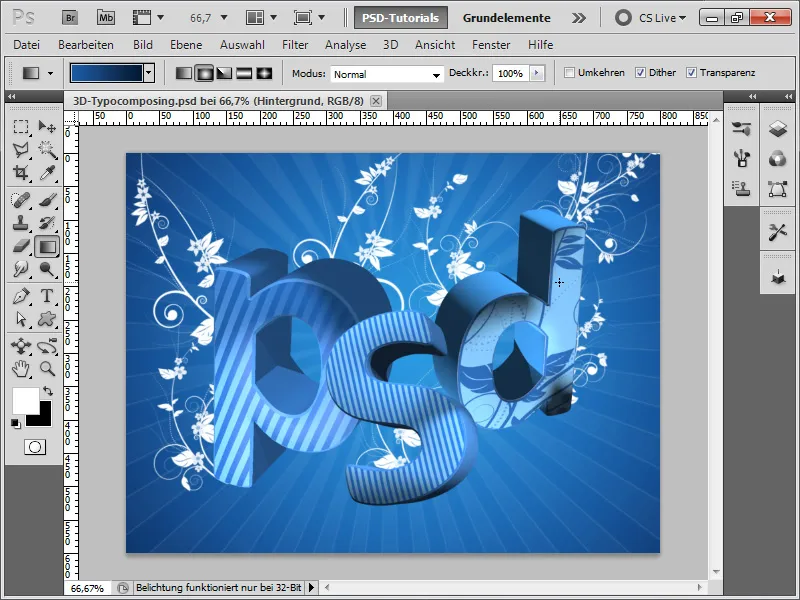Select the Custom Shape tool
The height and width of the screenshot is (600, 800).
[47, 319]
